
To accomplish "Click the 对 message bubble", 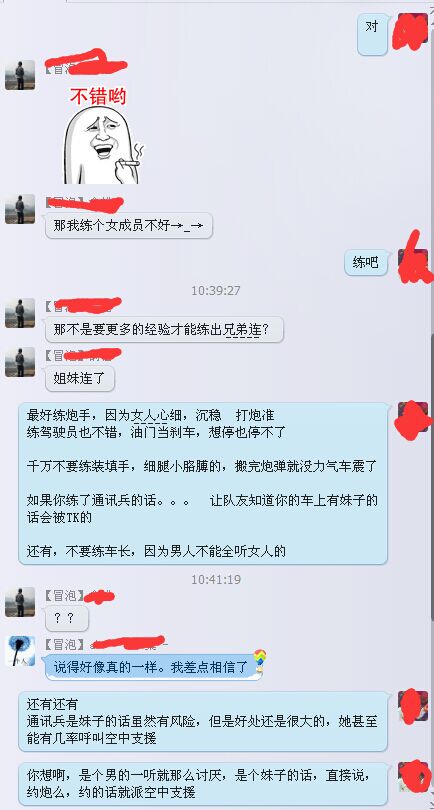I will pos(373,34).
